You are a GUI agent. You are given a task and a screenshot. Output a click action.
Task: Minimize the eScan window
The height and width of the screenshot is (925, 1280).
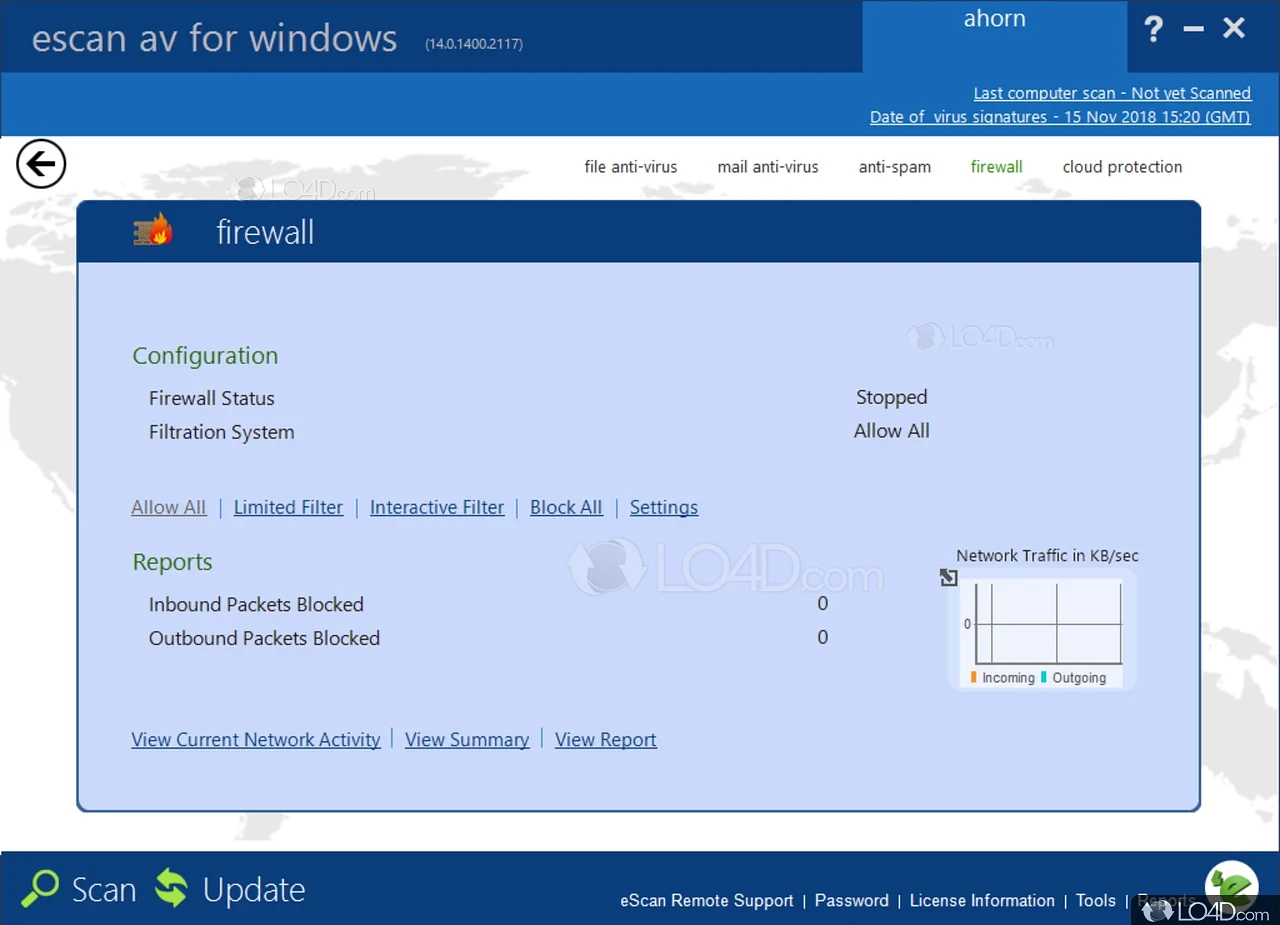1193,29
